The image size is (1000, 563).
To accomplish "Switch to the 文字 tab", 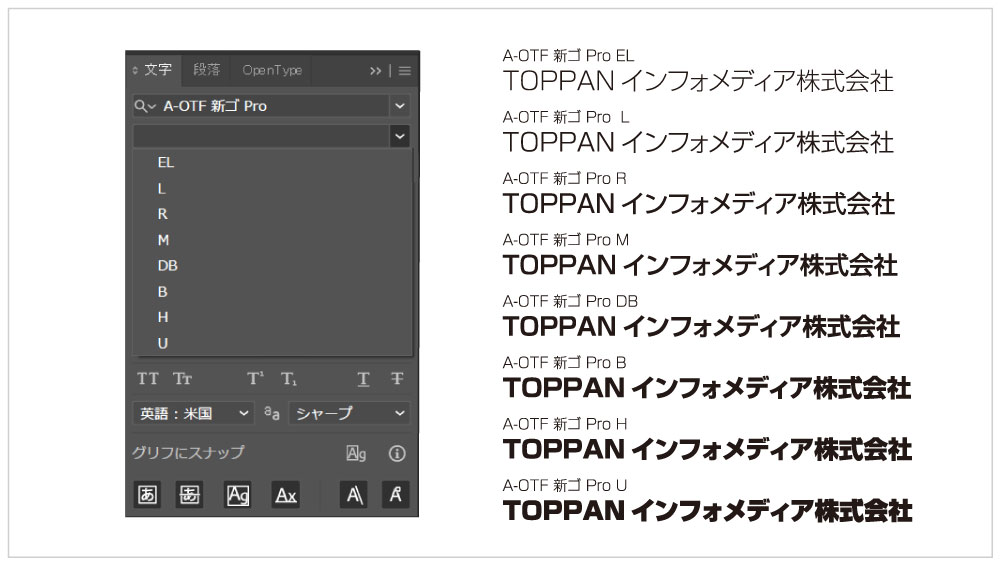I will 158,69.
